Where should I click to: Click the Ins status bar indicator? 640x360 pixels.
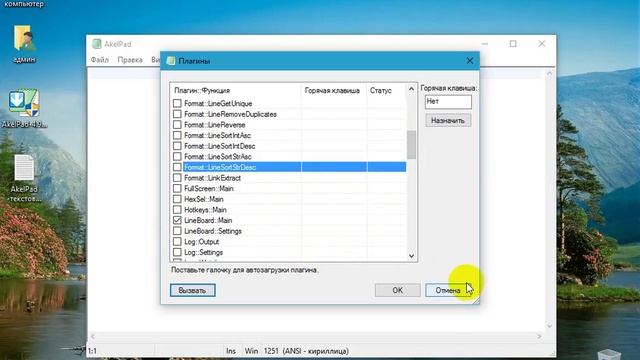(x=231, y=351)
